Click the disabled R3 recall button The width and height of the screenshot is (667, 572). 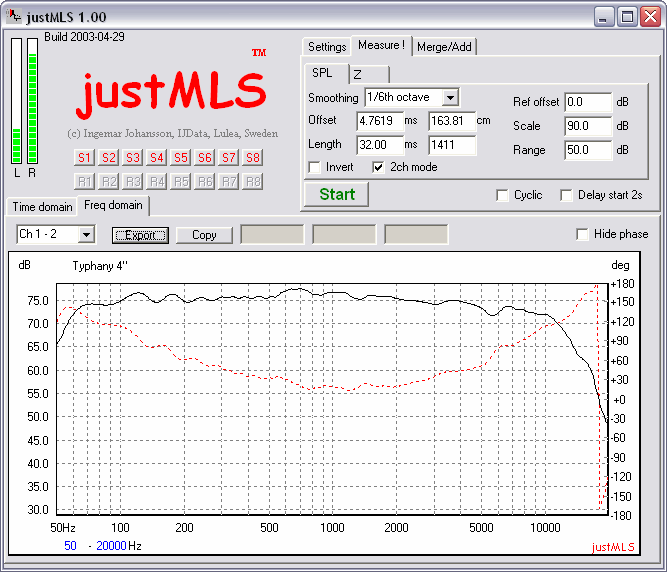pos(132,182)
